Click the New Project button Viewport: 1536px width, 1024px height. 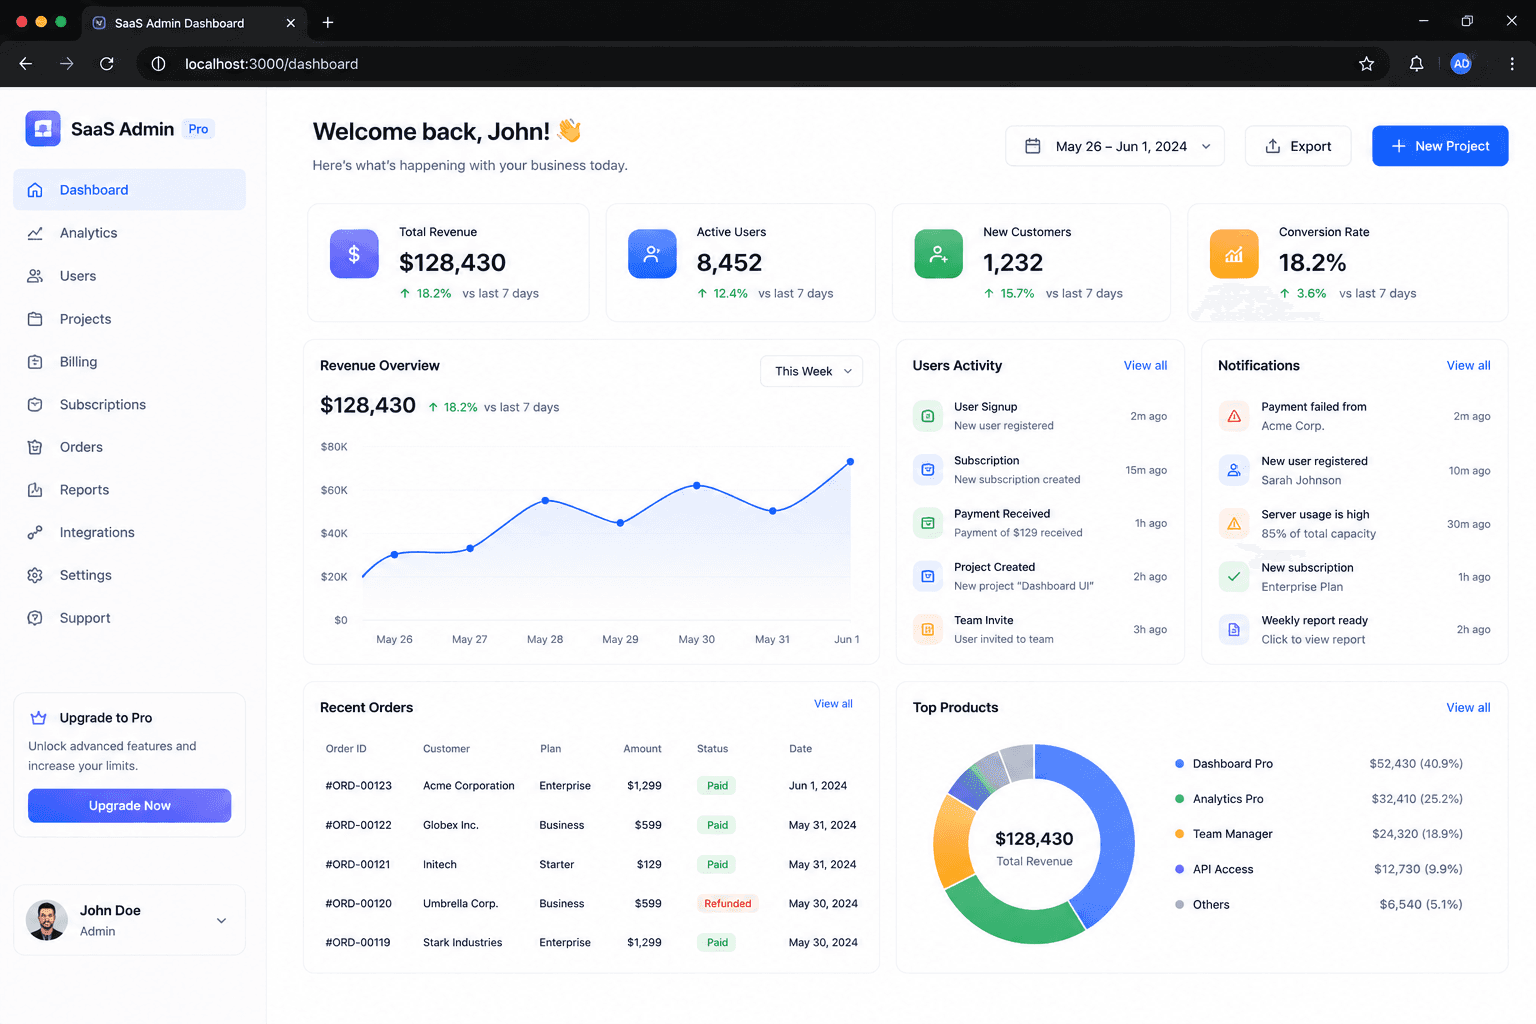(x=1440, y=146)
